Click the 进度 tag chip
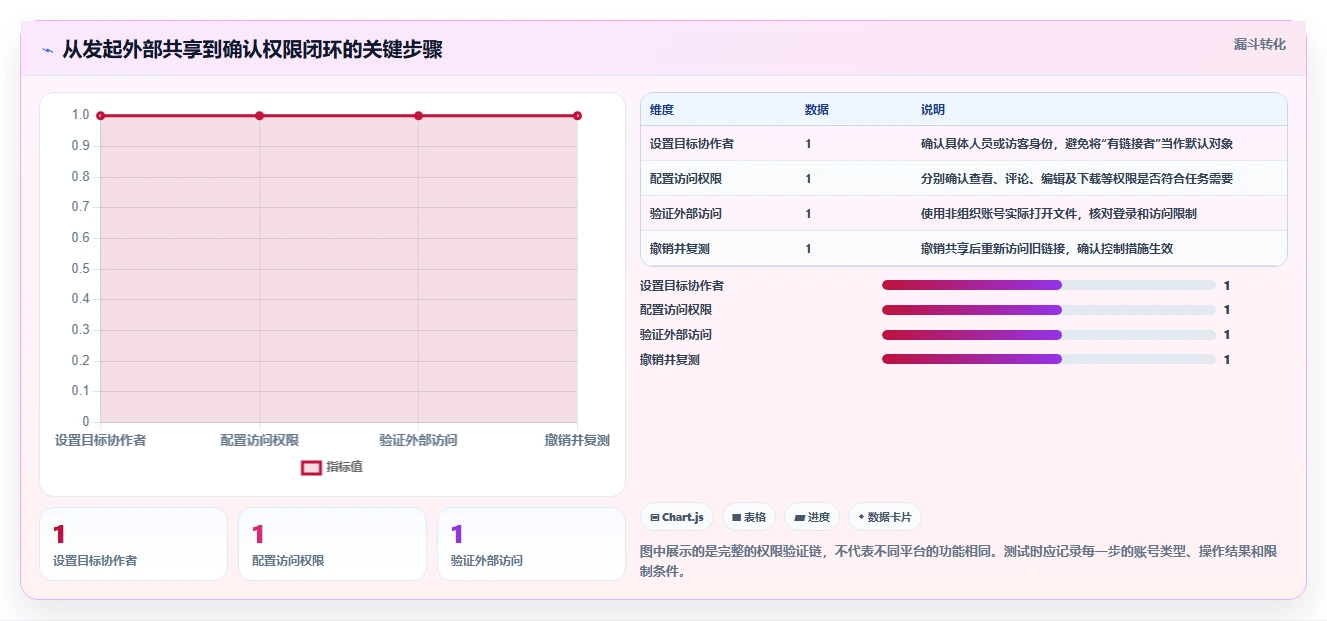This screenshot has width=1327, height=621. pyautogui.click(x=812, y=517)
